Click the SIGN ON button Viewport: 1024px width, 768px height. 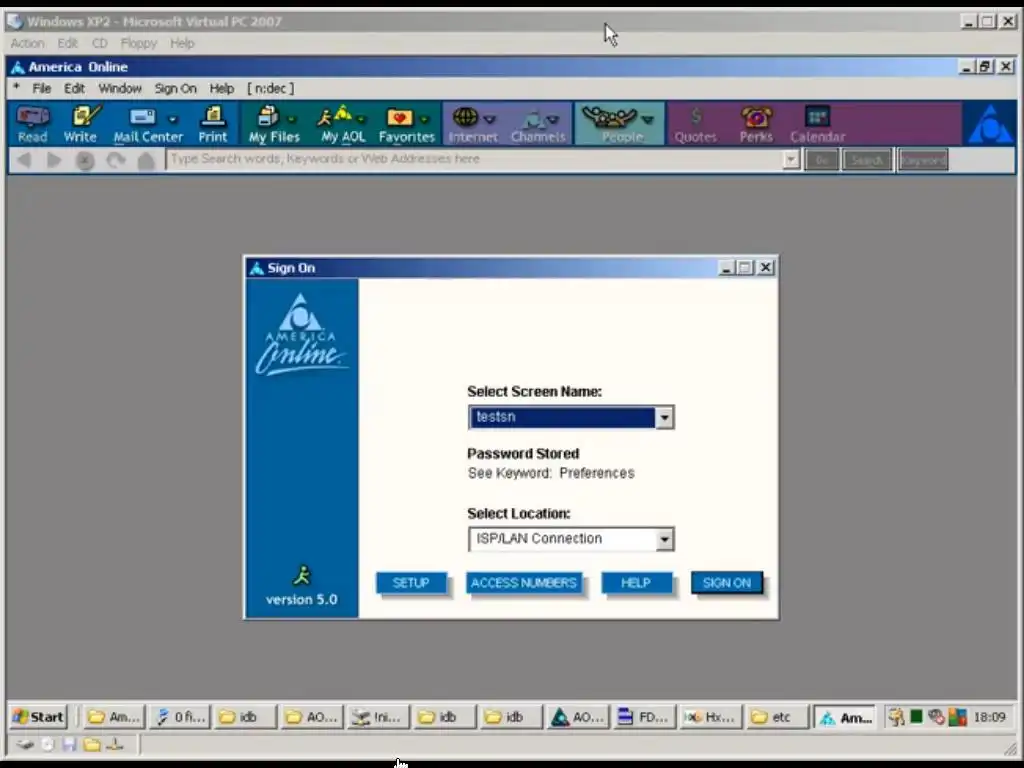click(727, 583)
